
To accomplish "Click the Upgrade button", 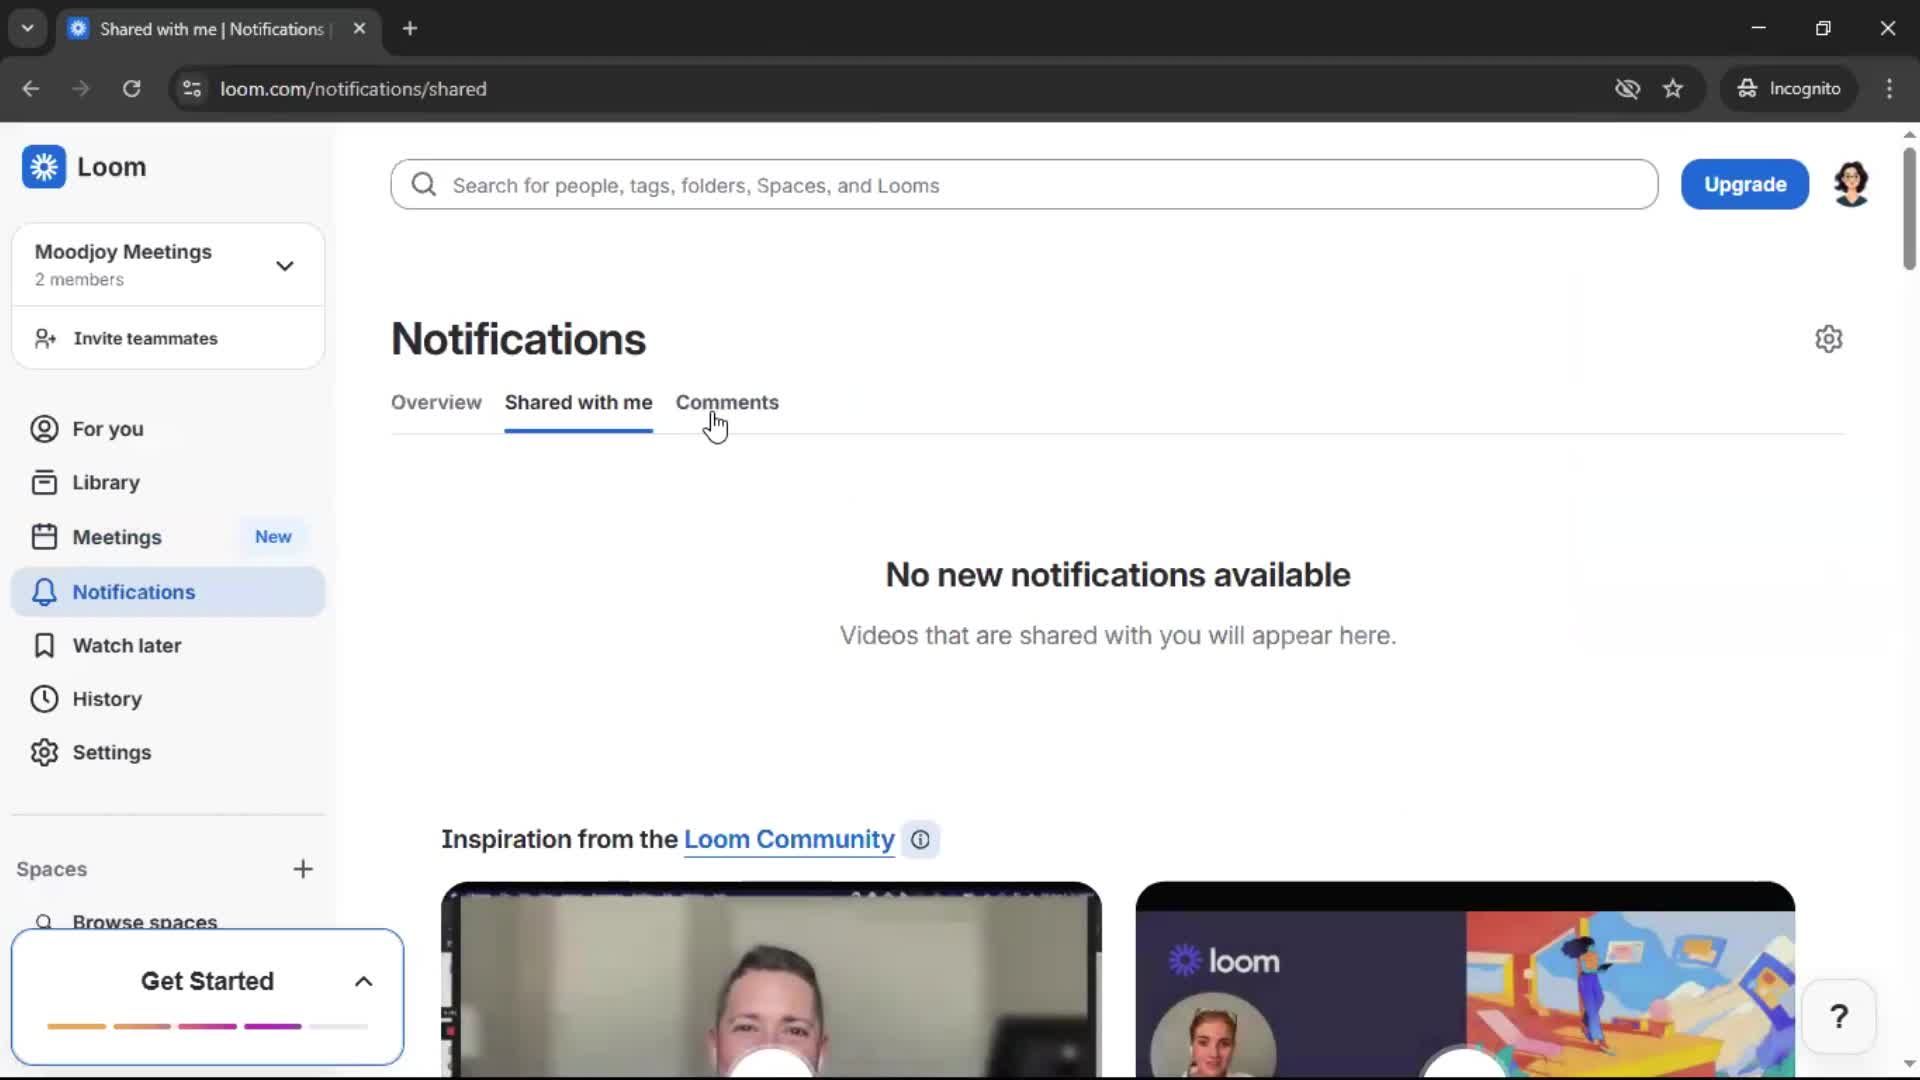I will [x=1745, y=184].
